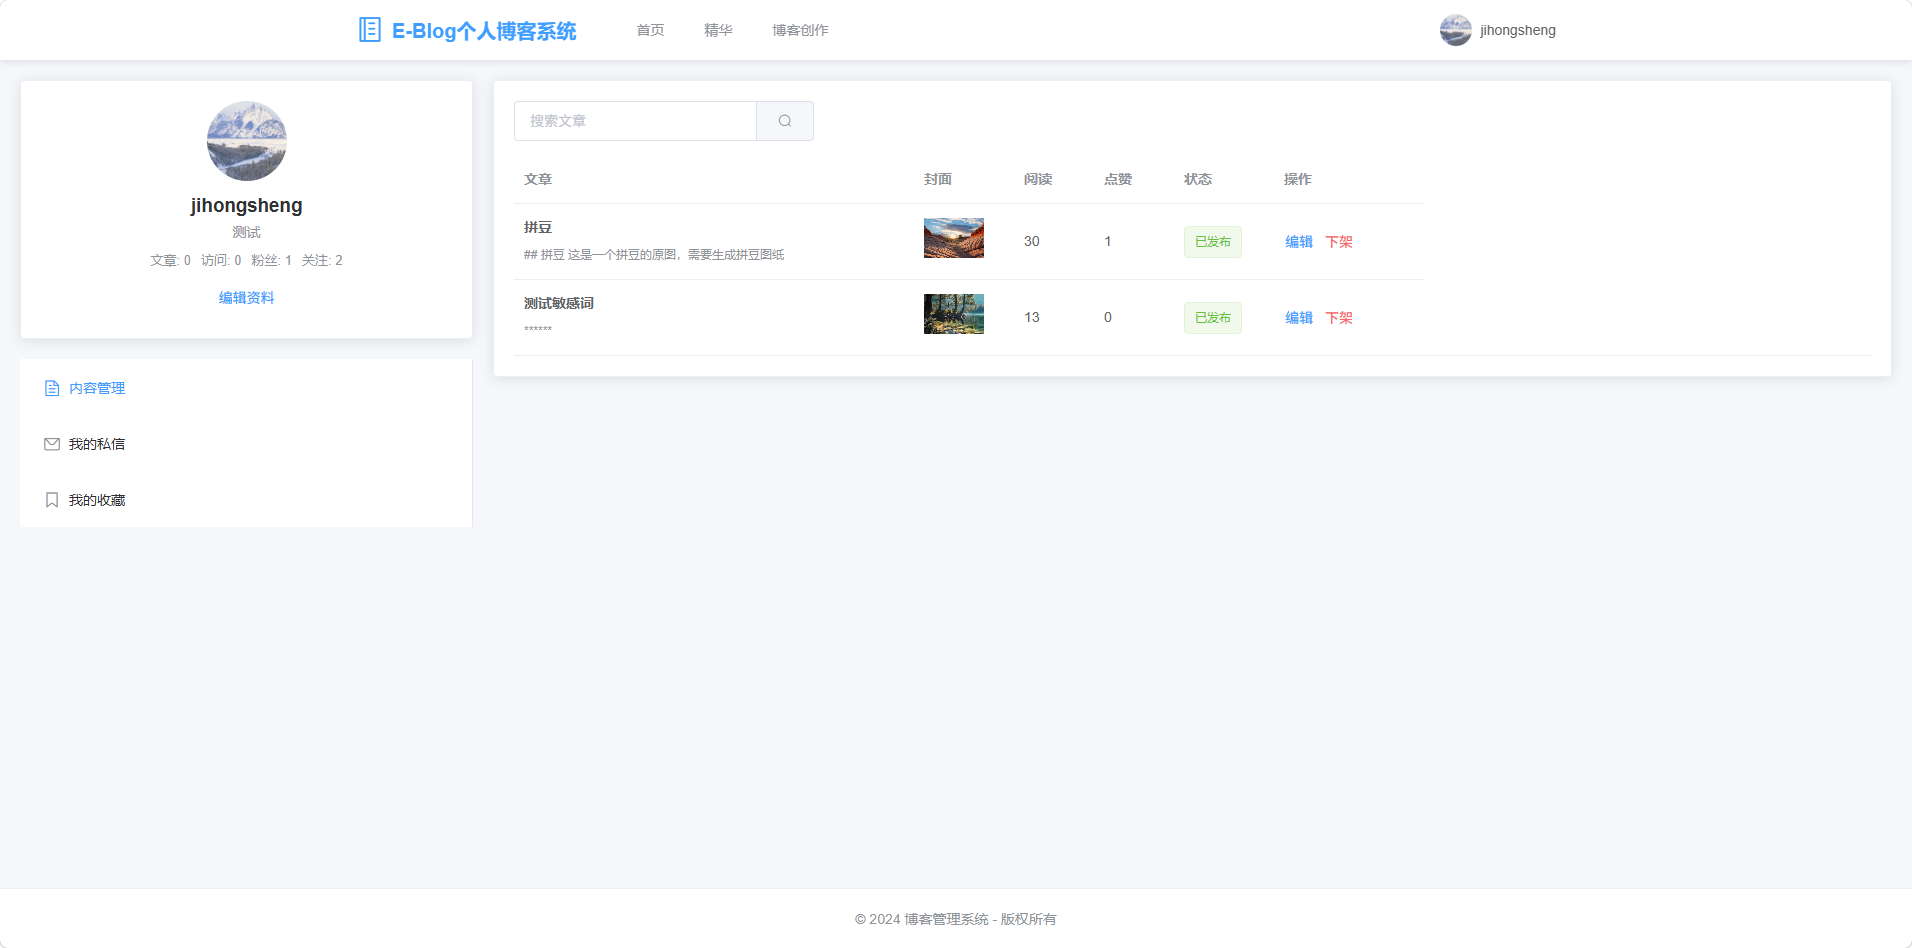Image resolution: width=1912 pixels, height=948 pixels.
Task: Click the 访问: 0 stat
Action: tap(221, 260)
